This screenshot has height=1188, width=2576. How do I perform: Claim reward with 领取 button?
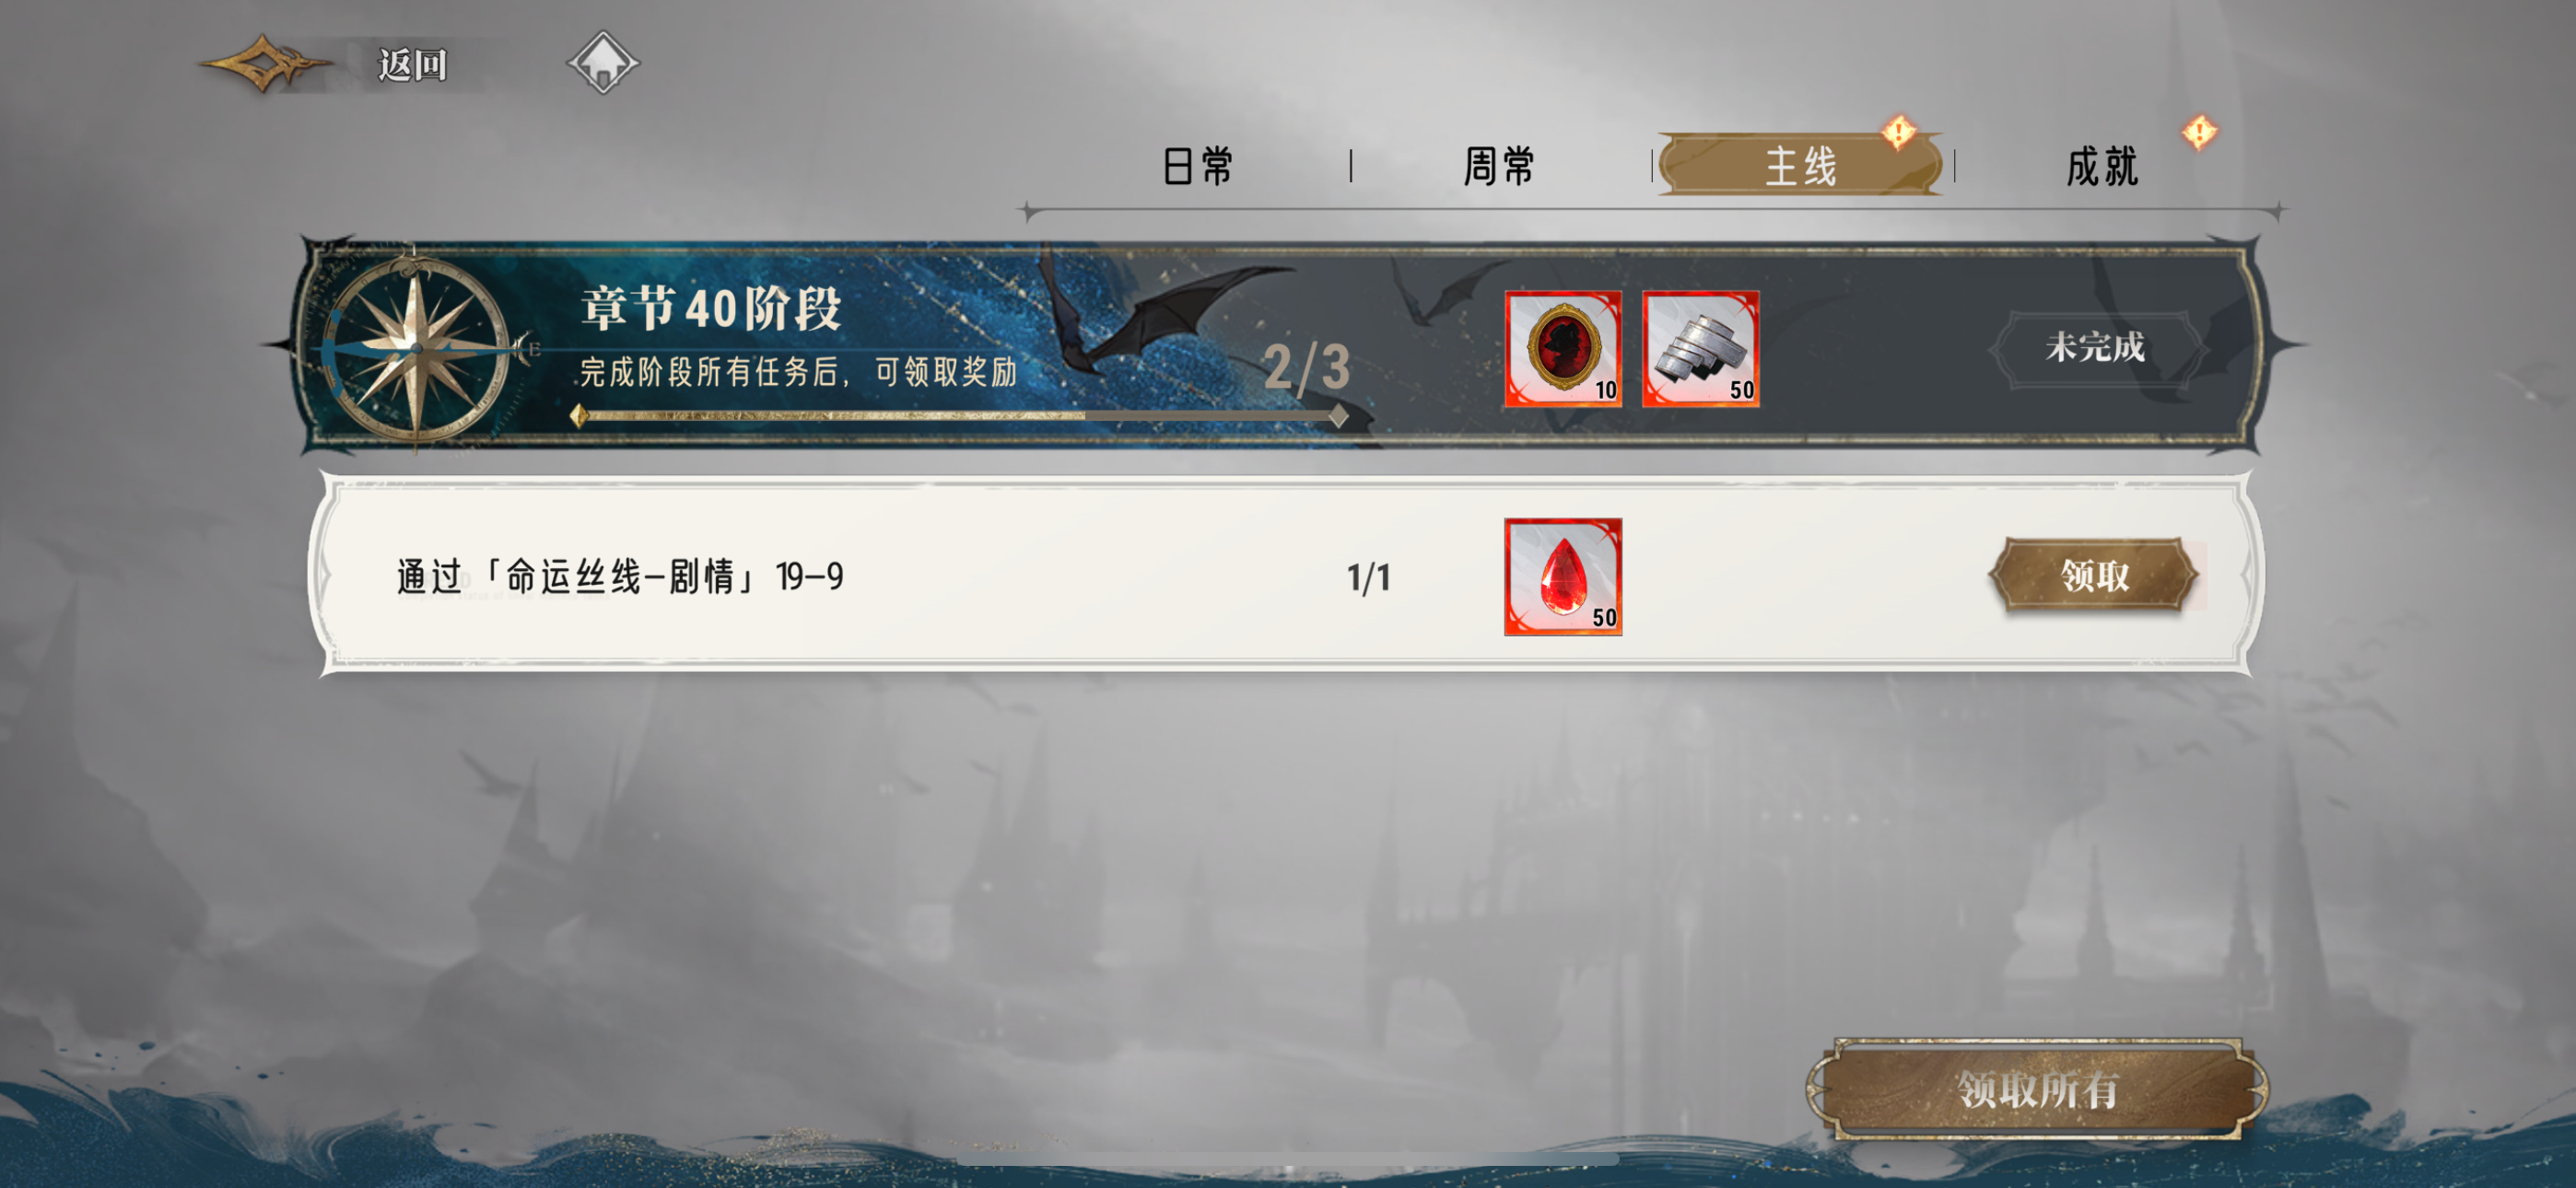[2094, 575]
